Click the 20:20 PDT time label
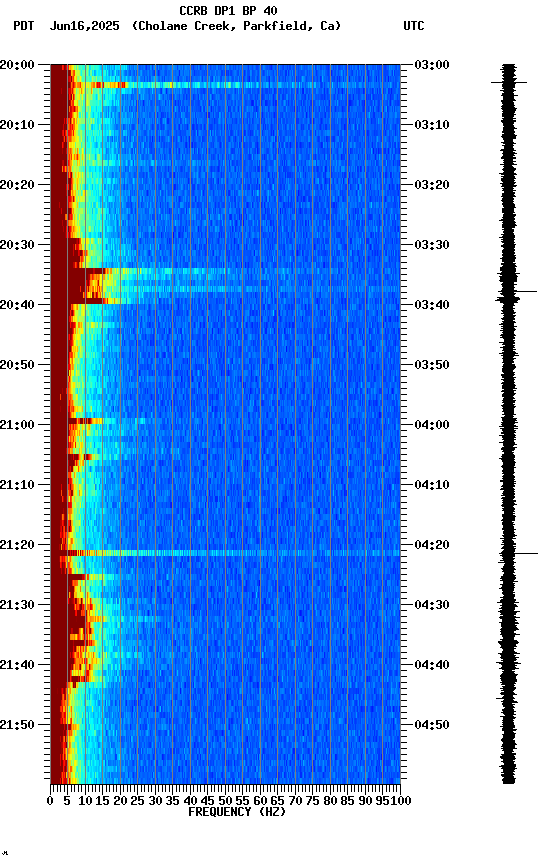The image size is (552, 864). point(17,185)
